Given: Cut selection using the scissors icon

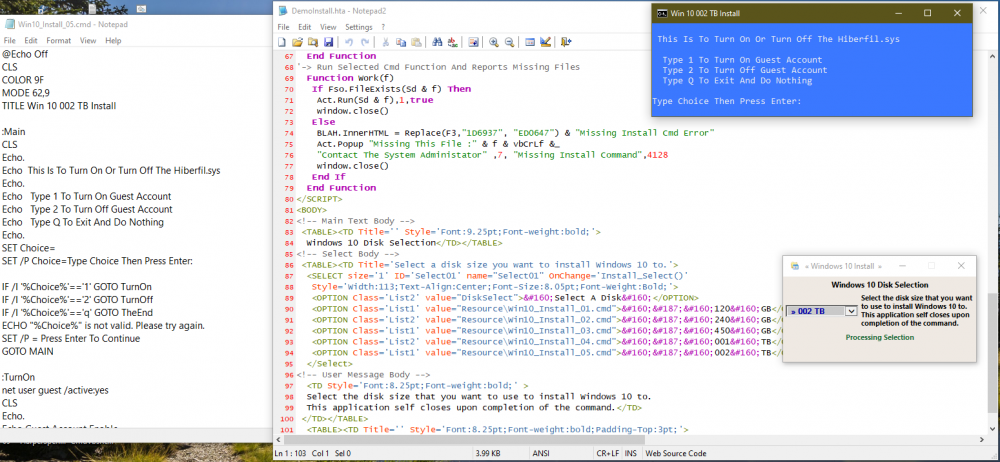Looking at the screenshot, I should [385, 42].
